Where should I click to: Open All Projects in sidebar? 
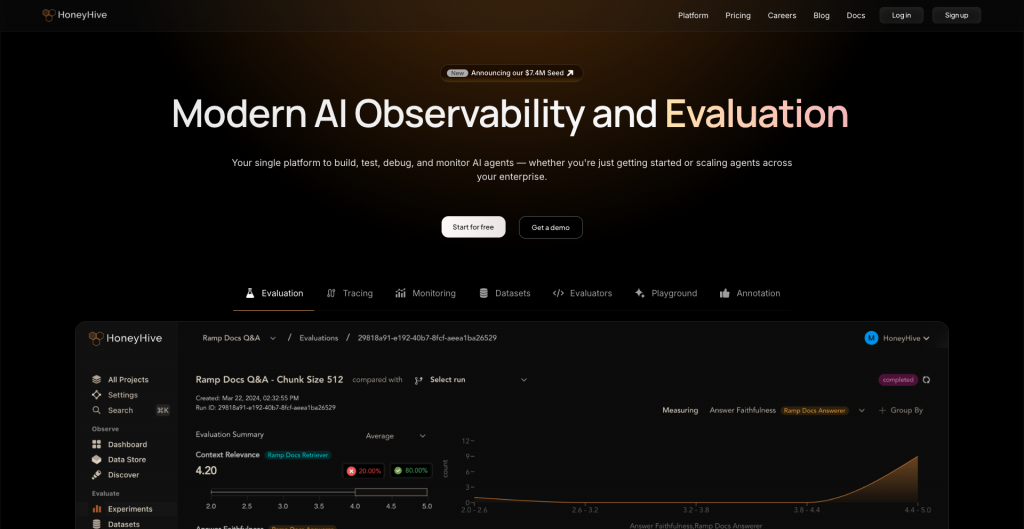tap(128, 379)
